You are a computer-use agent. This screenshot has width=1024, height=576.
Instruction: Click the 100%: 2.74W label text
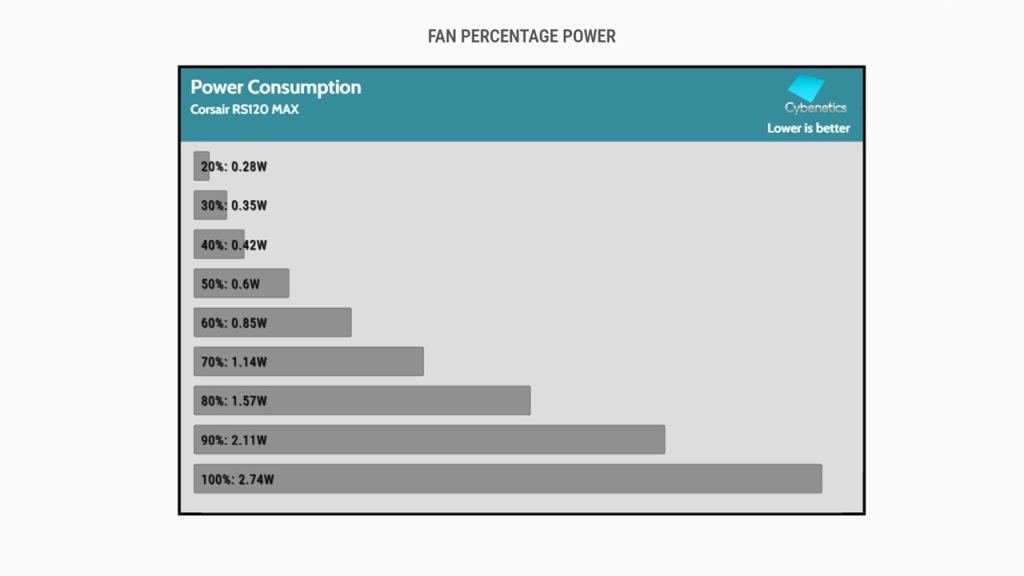click(237, 479)
